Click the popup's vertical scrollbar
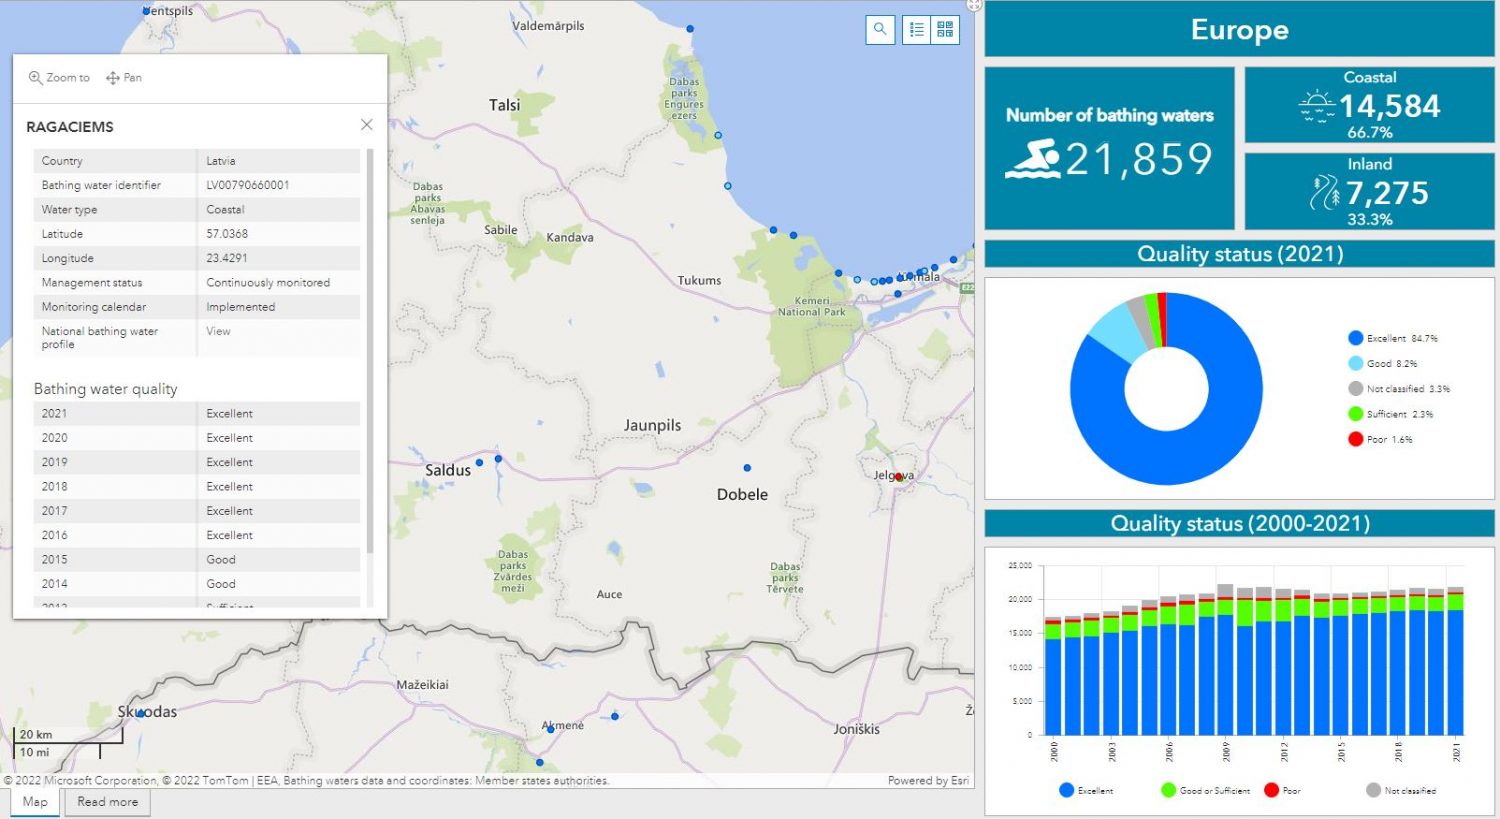 (x=370, y=350)
